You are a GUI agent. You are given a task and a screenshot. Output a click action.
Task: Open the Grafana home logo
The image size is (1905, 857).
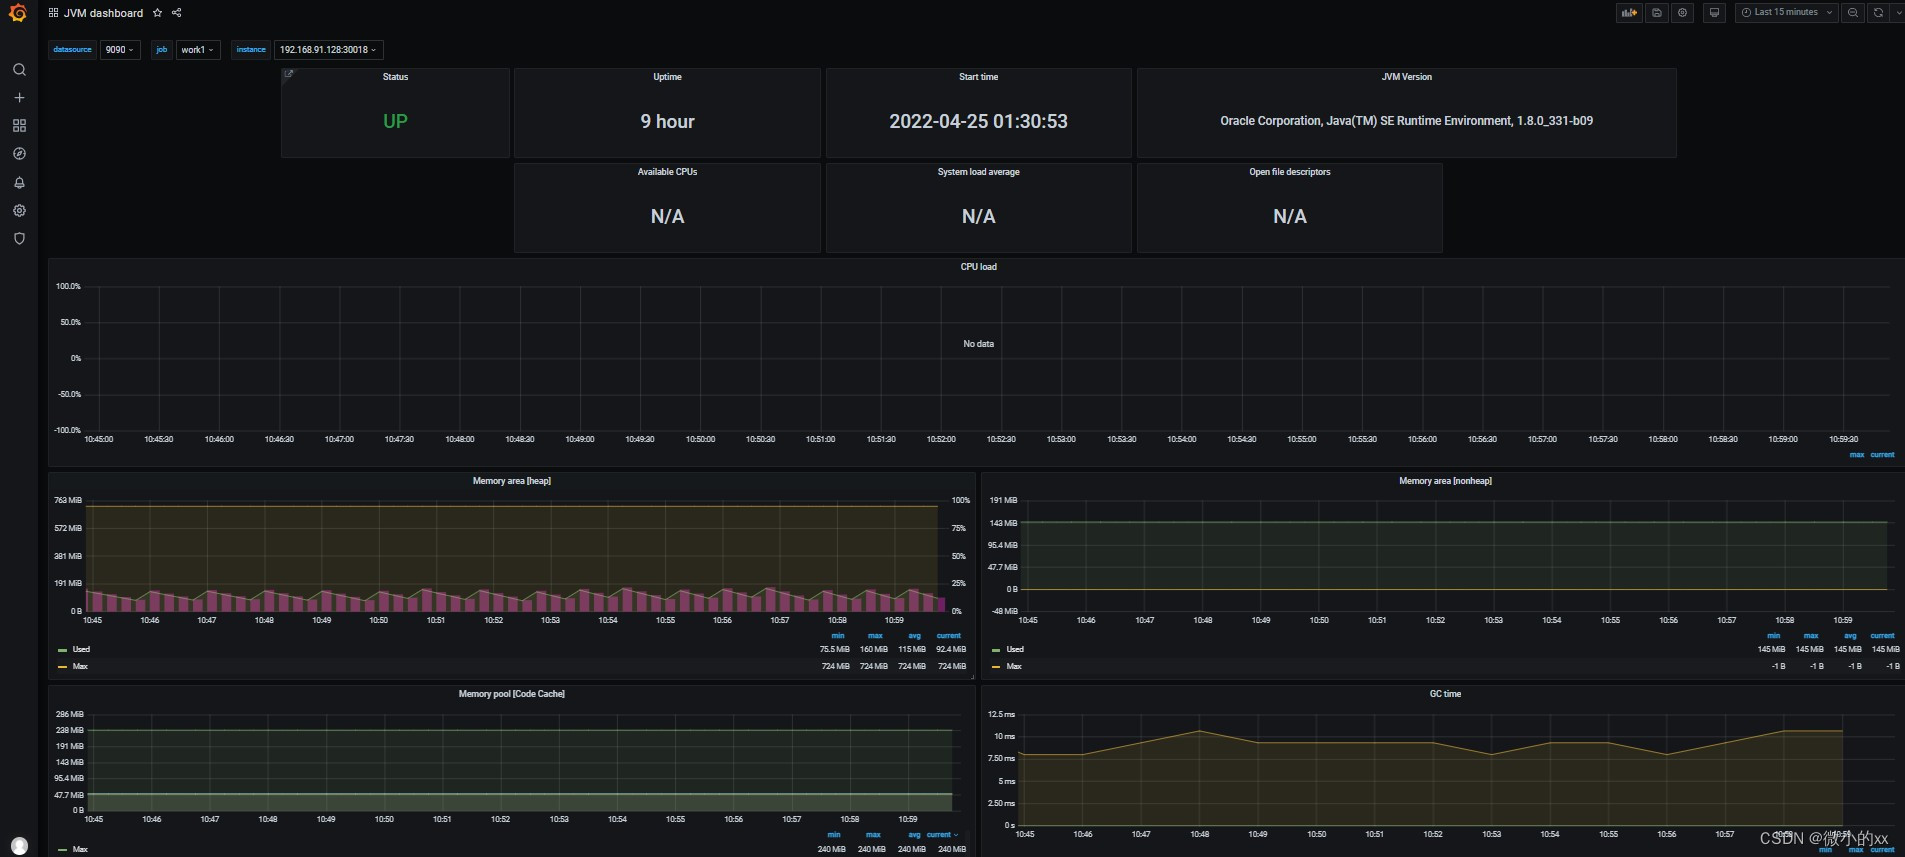click(x=18, y=13)
